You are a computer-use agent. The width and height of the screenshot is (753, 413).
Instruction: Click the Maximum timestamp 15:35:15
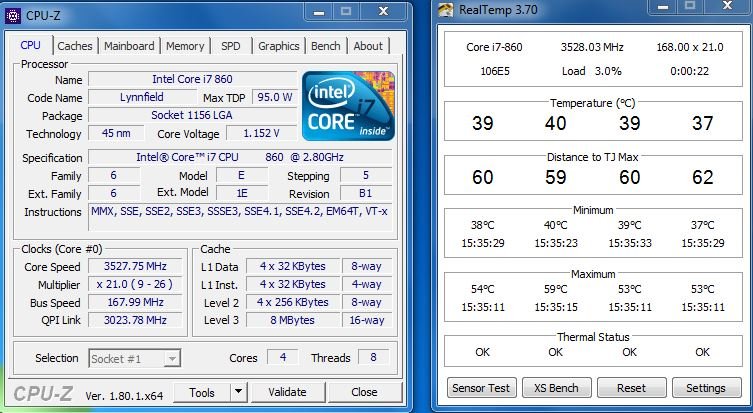556,307
